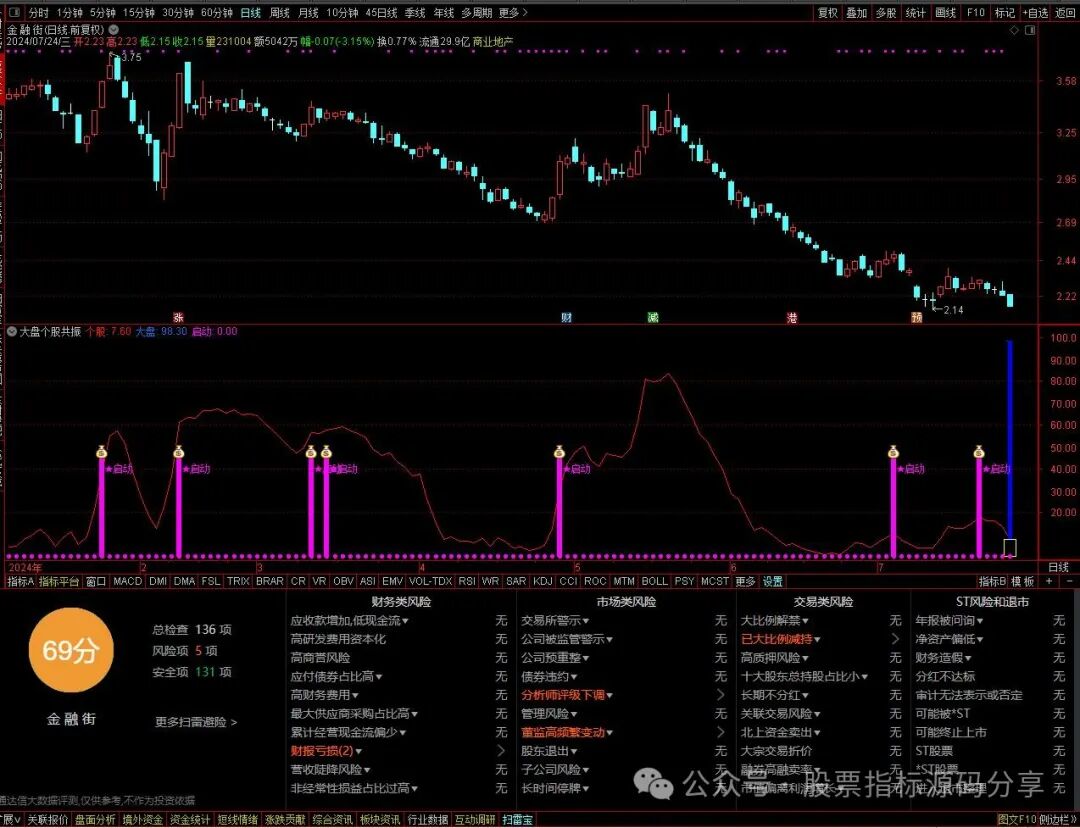This screenshot has width=1080, height=828.
Task: Click the 港 event marker on the chart
Action: click(793, 318)
